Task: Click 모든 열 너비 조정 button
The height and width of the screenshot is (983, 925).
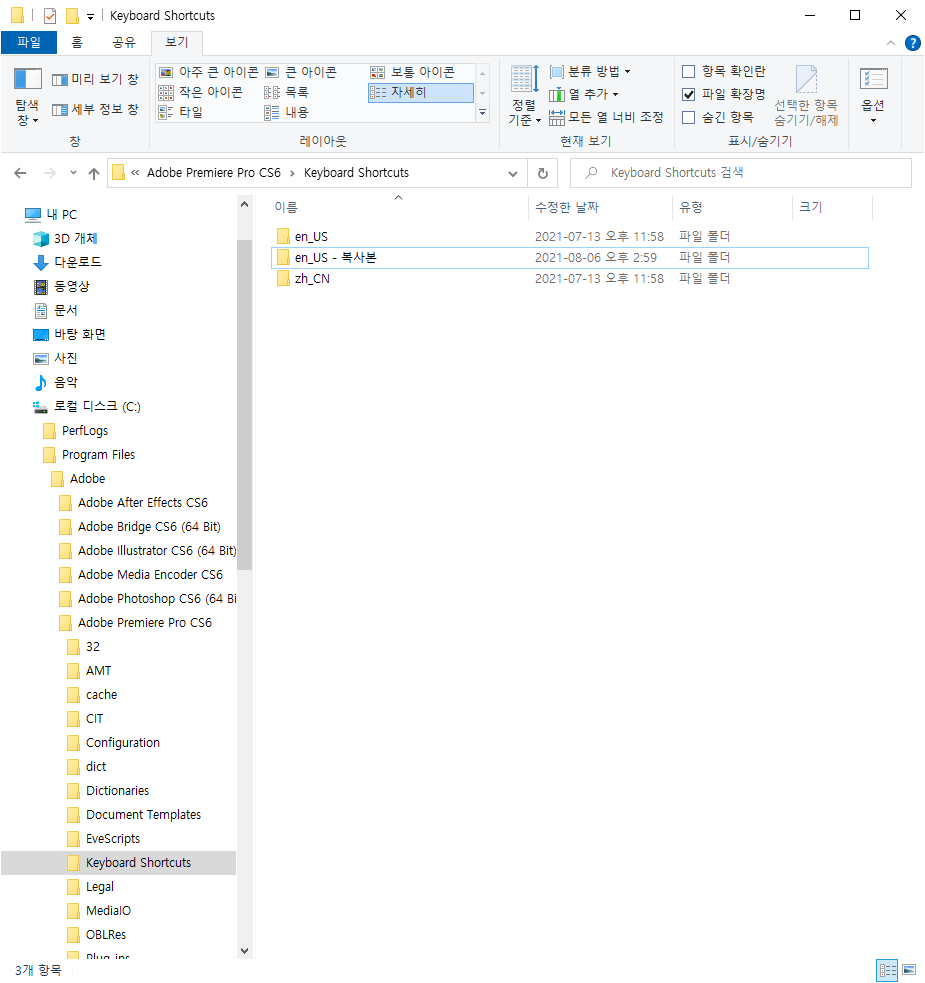Action: 606,117
